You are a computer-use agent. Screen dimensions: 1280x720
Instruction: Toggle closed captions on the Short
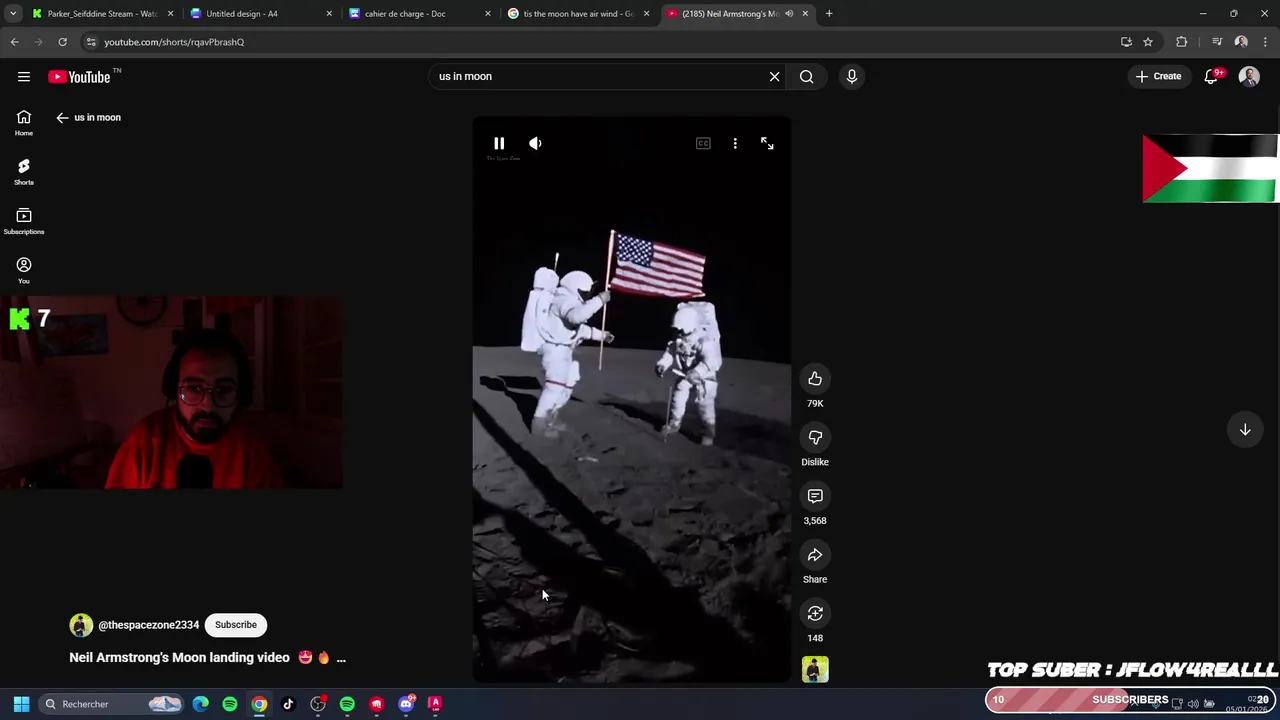coord(703,143)
